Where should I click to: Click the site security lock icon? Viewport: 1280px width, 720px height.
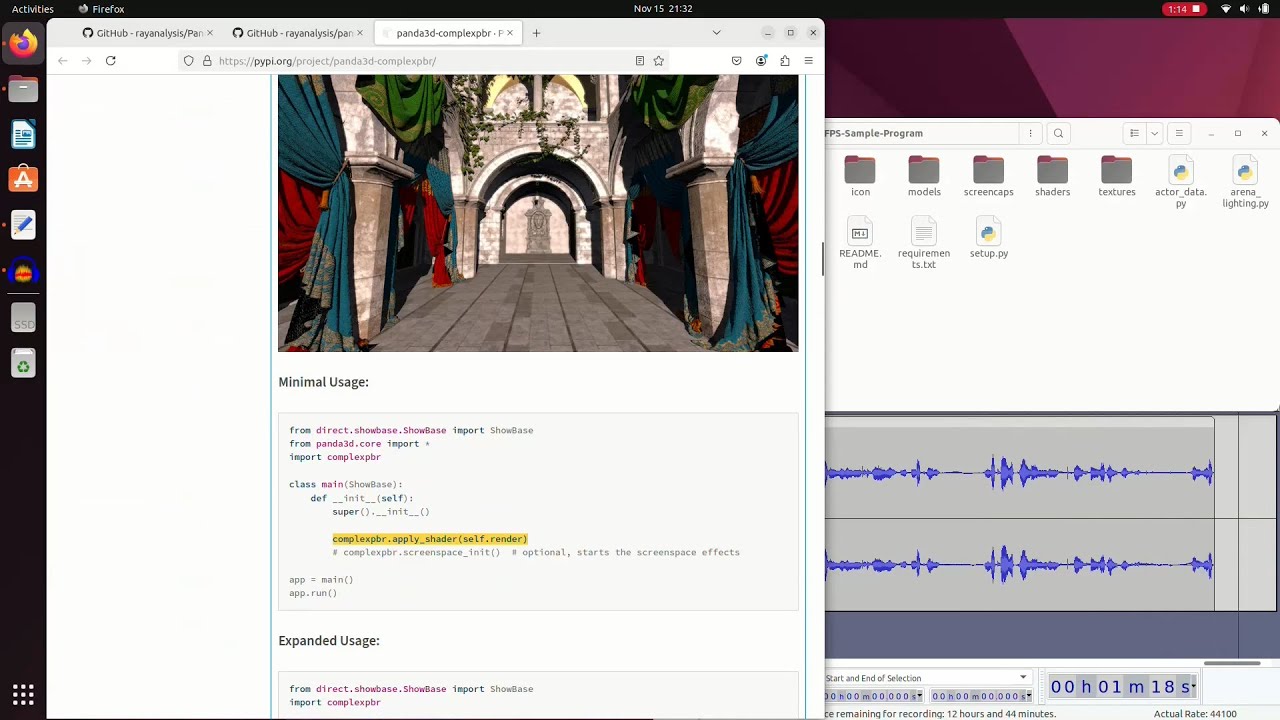coord(208,61)
